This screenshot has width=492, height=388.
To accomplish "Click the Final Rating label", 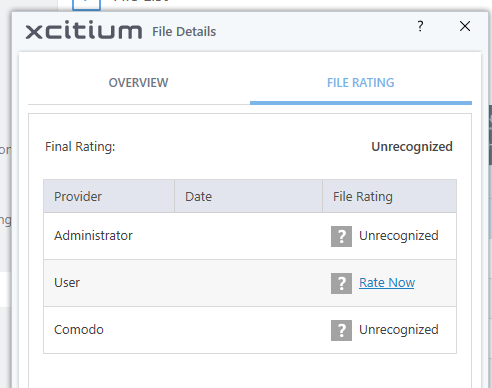I will click(80, 147).
